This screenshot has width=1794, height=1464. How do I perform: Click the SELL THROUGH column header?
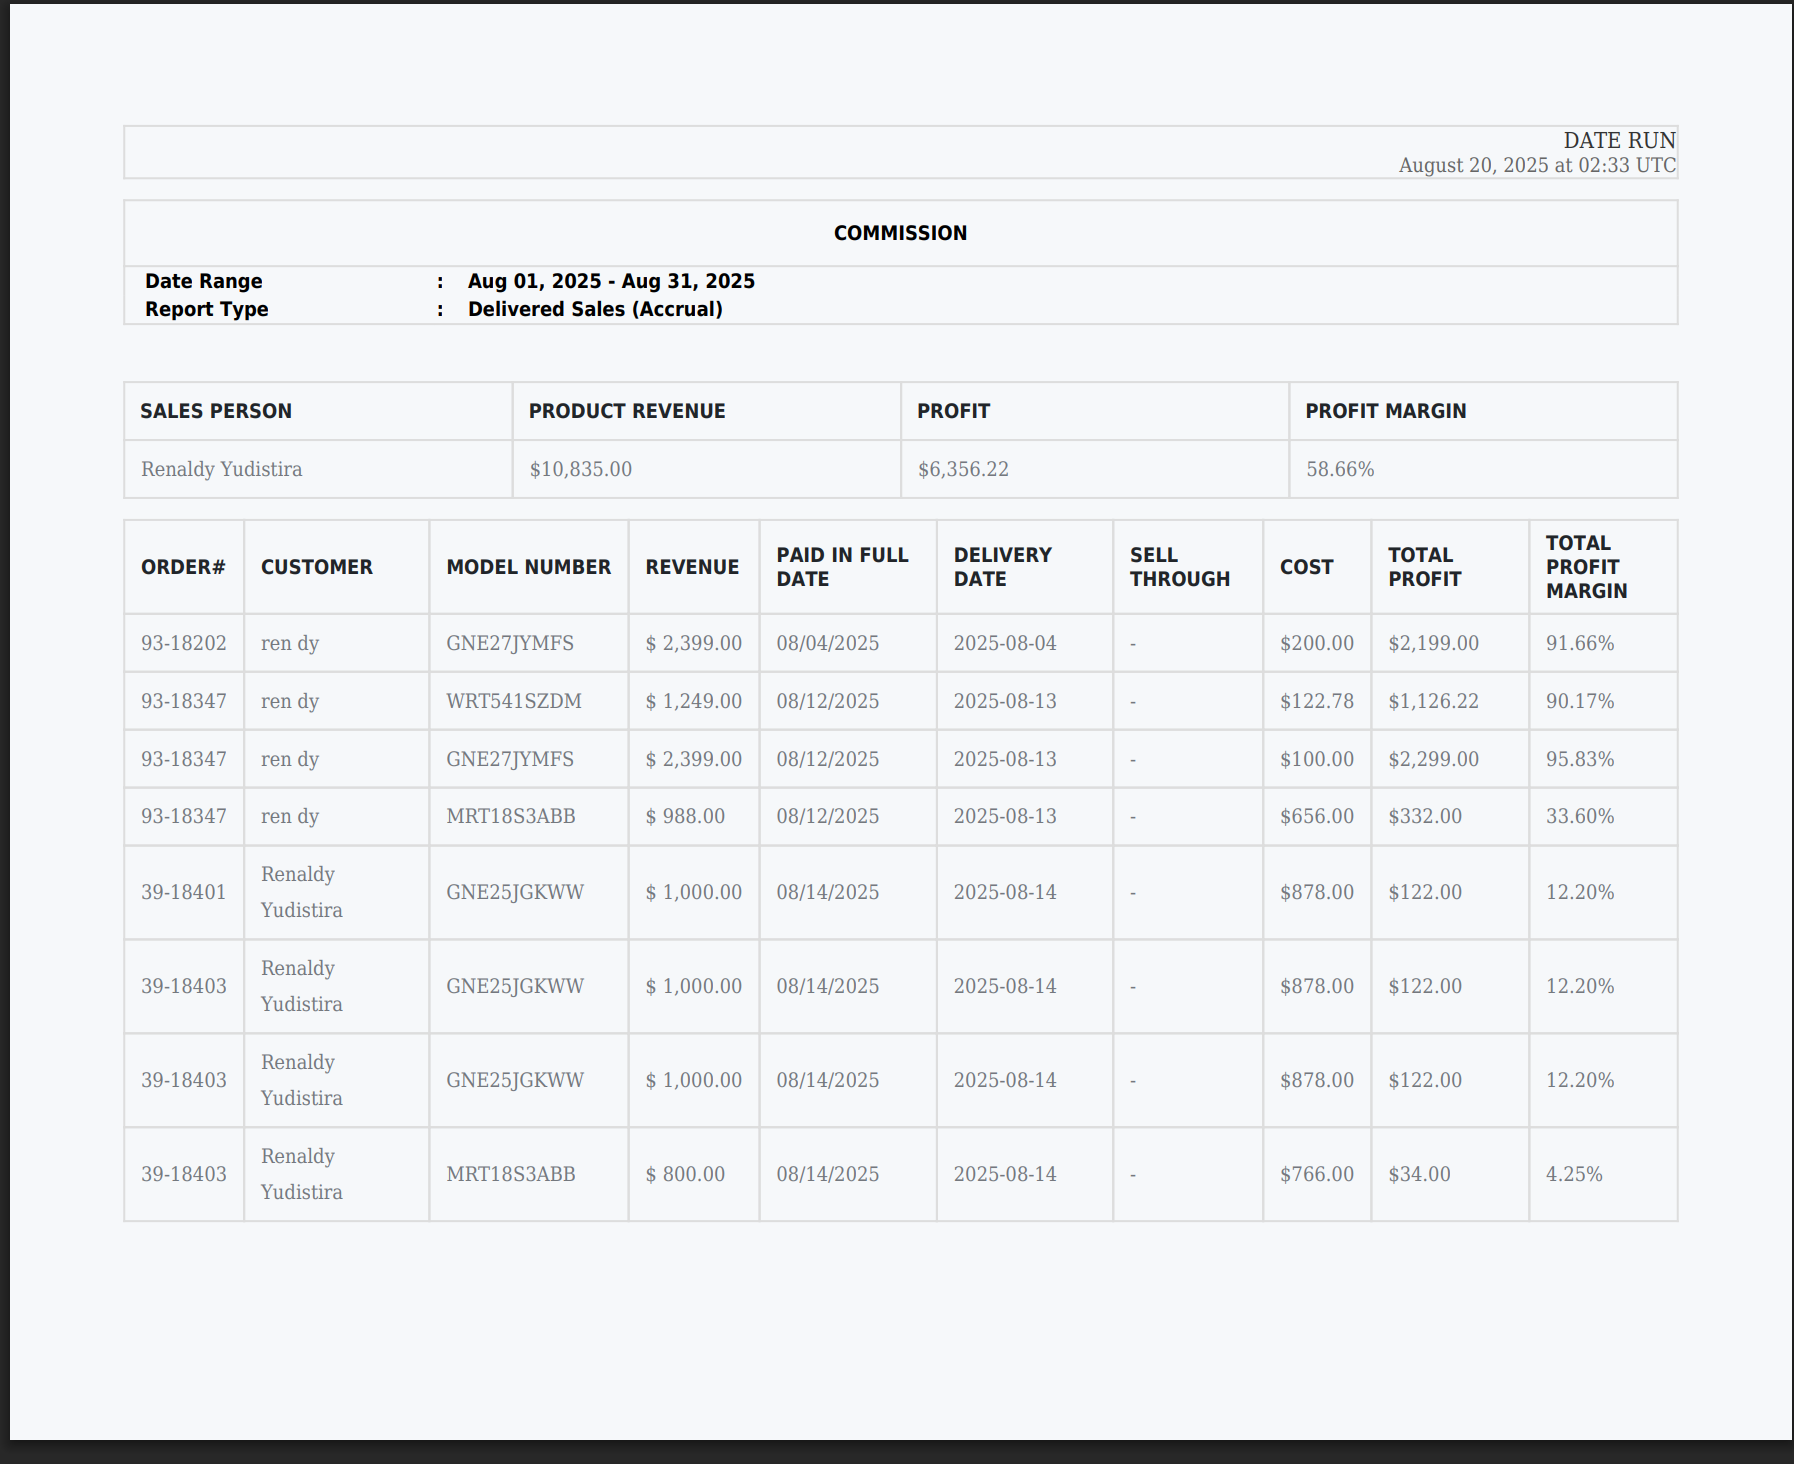[x=1179, y=567]
